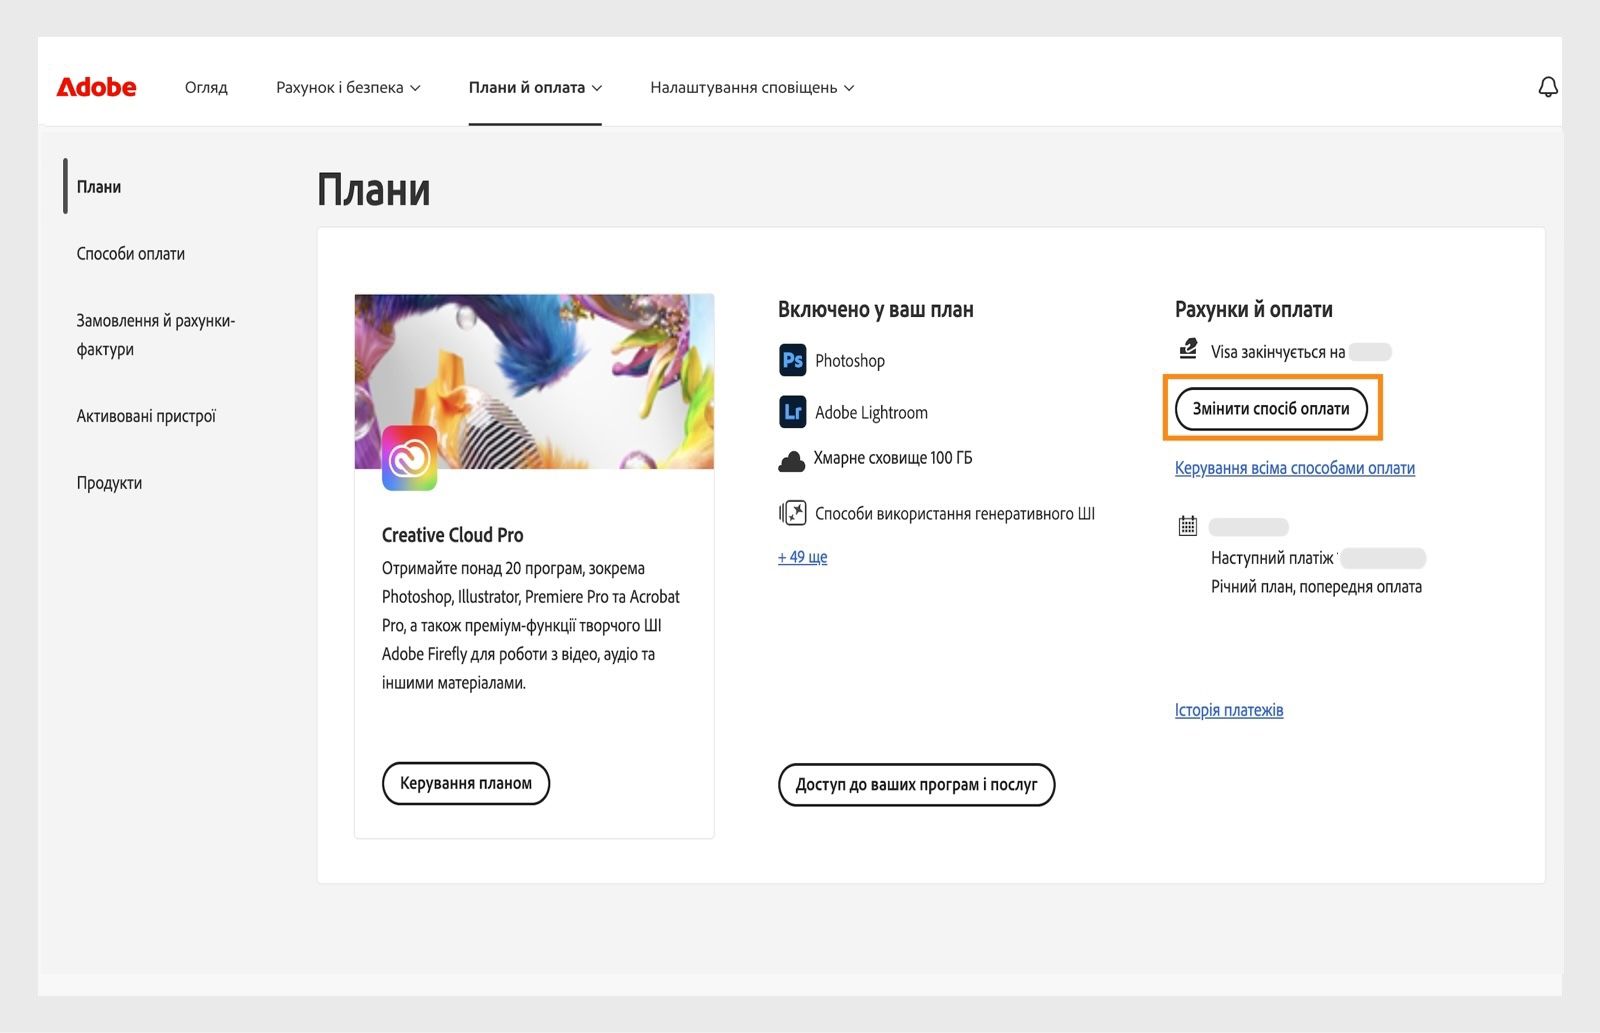1600x1033 pixels.
Task: Click the Photoshop app icon
Action: 792,360
